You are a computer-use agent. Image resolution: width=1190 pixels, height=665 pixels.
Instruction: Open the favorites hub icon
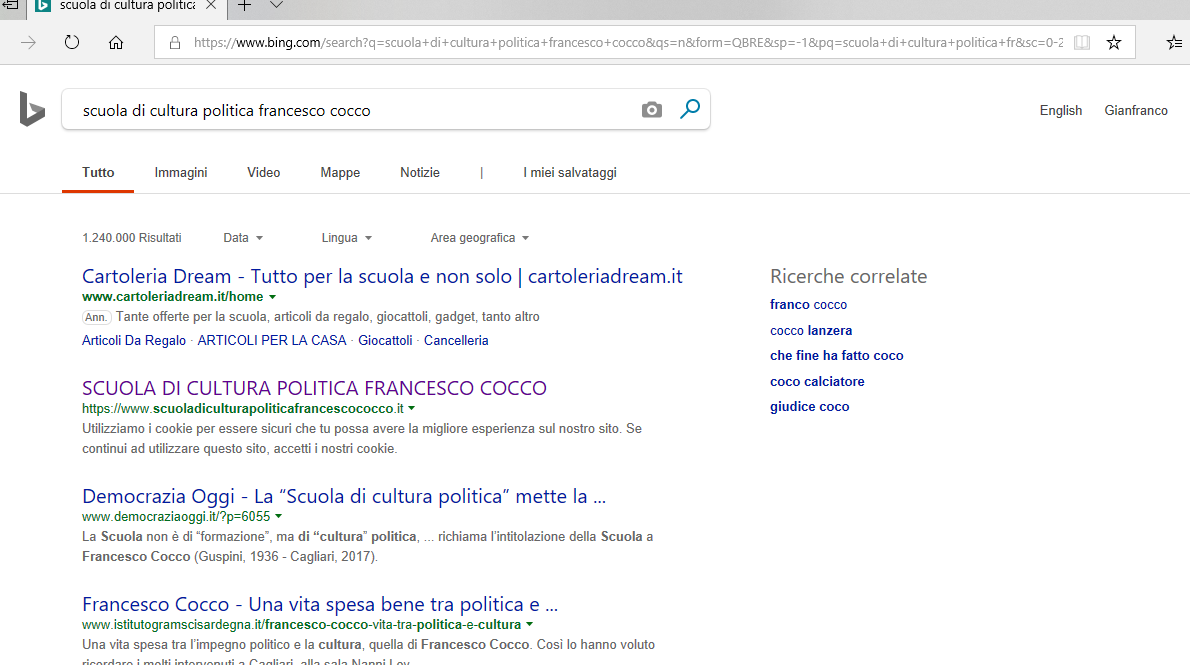click(1175, 43)
